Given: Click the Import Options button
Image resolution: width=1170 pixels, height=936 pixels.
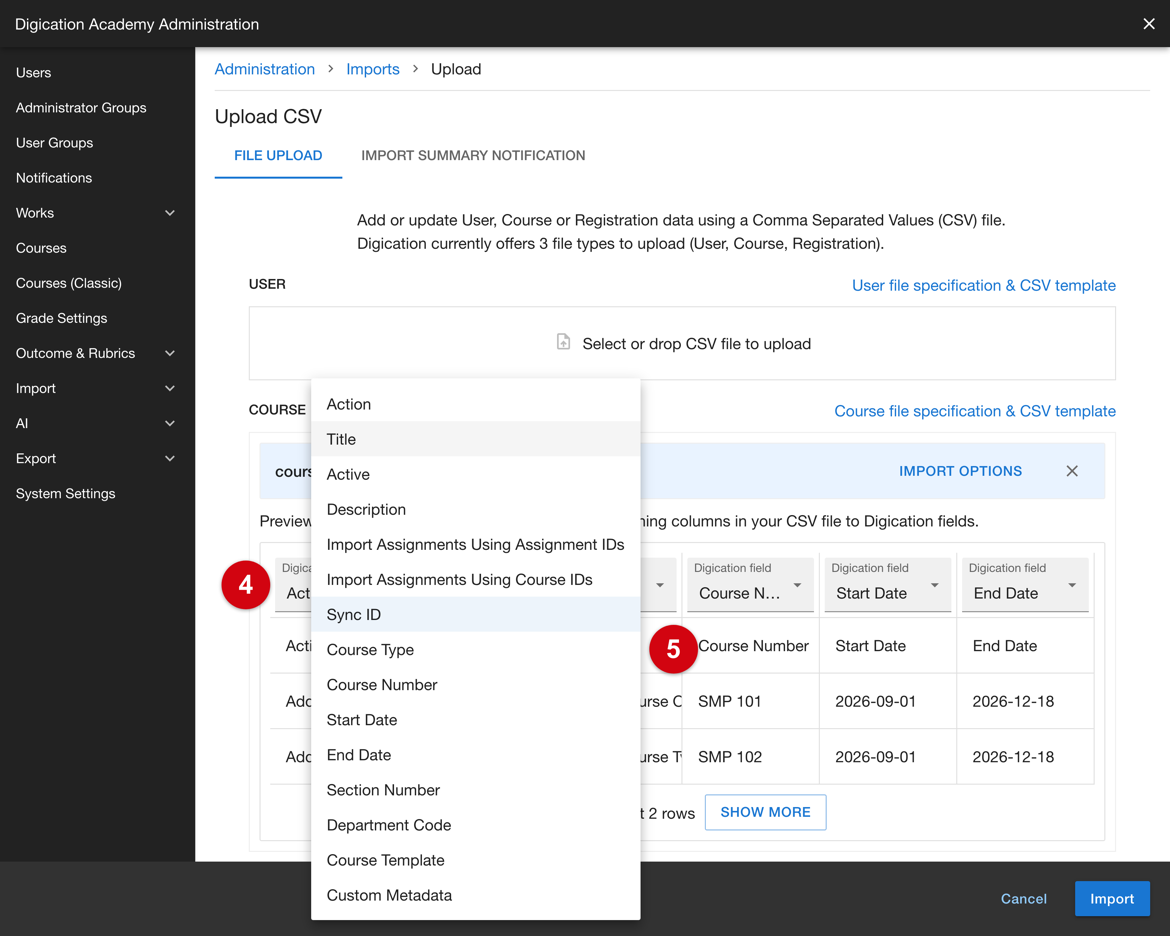Looking at the screenshot, I should pyautogui.click(x=960, y=471).
